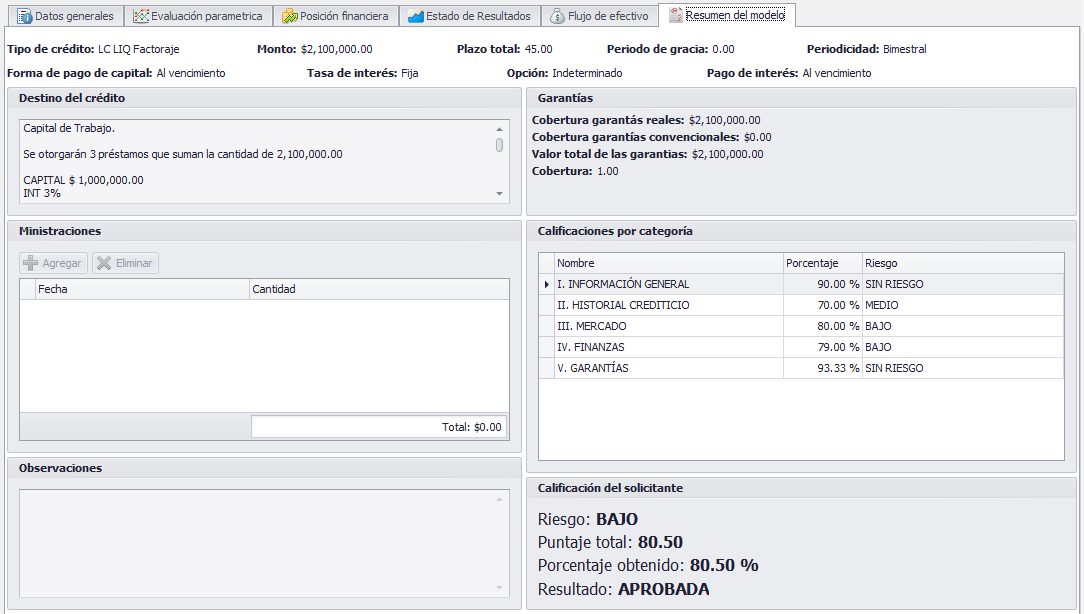
Task: Click the down arrow in Destino del crédito scrollbar
Action: 499,194
